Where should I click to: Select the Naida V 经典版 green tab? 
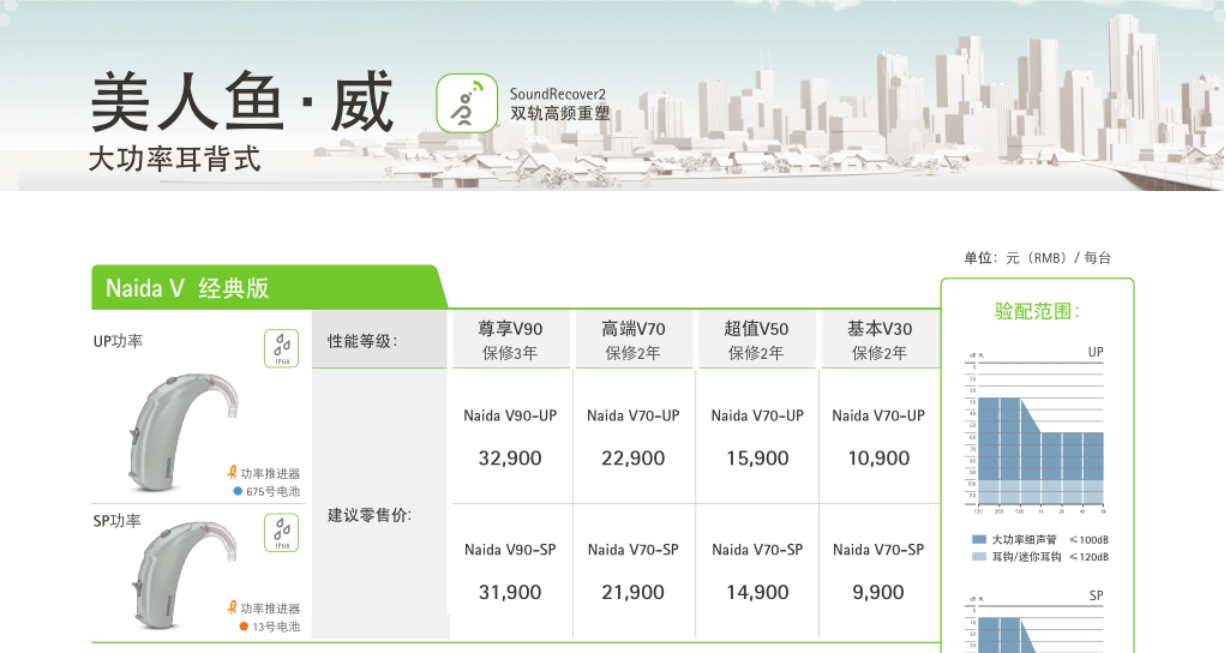pos(268,288)
